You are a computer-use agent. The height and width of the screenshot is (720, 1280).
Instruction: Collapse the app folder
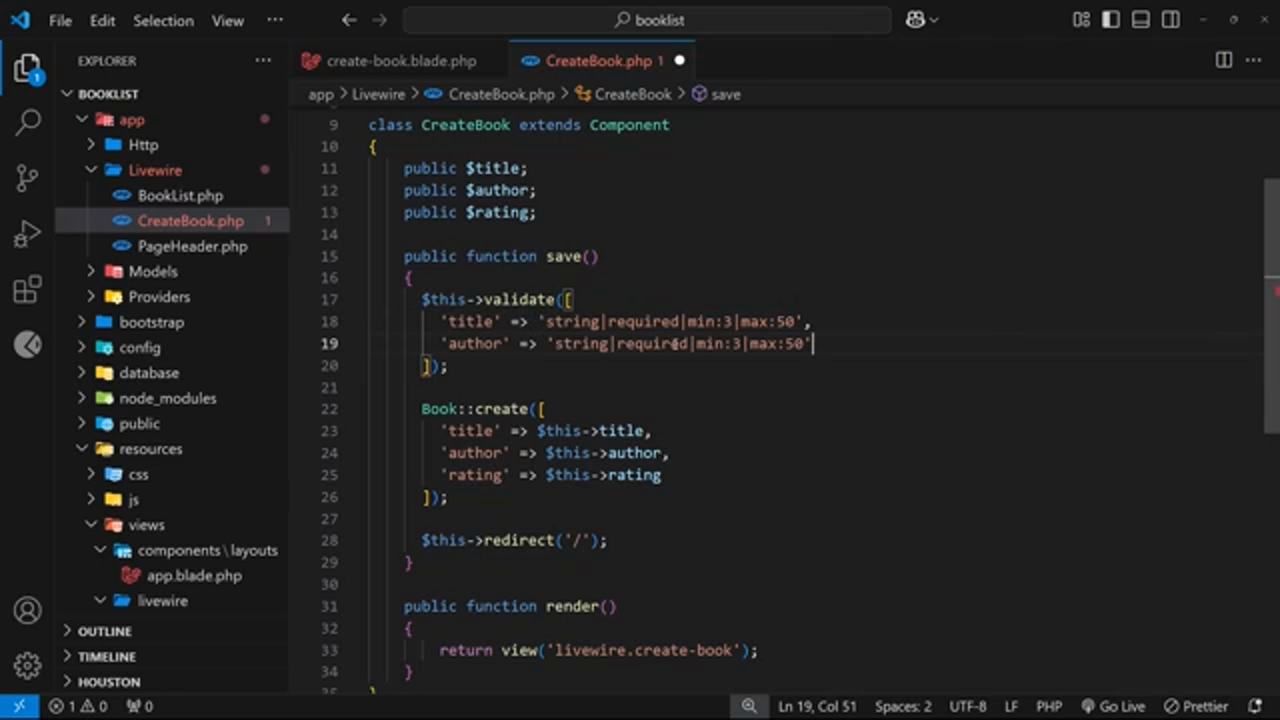coord(132,120)
